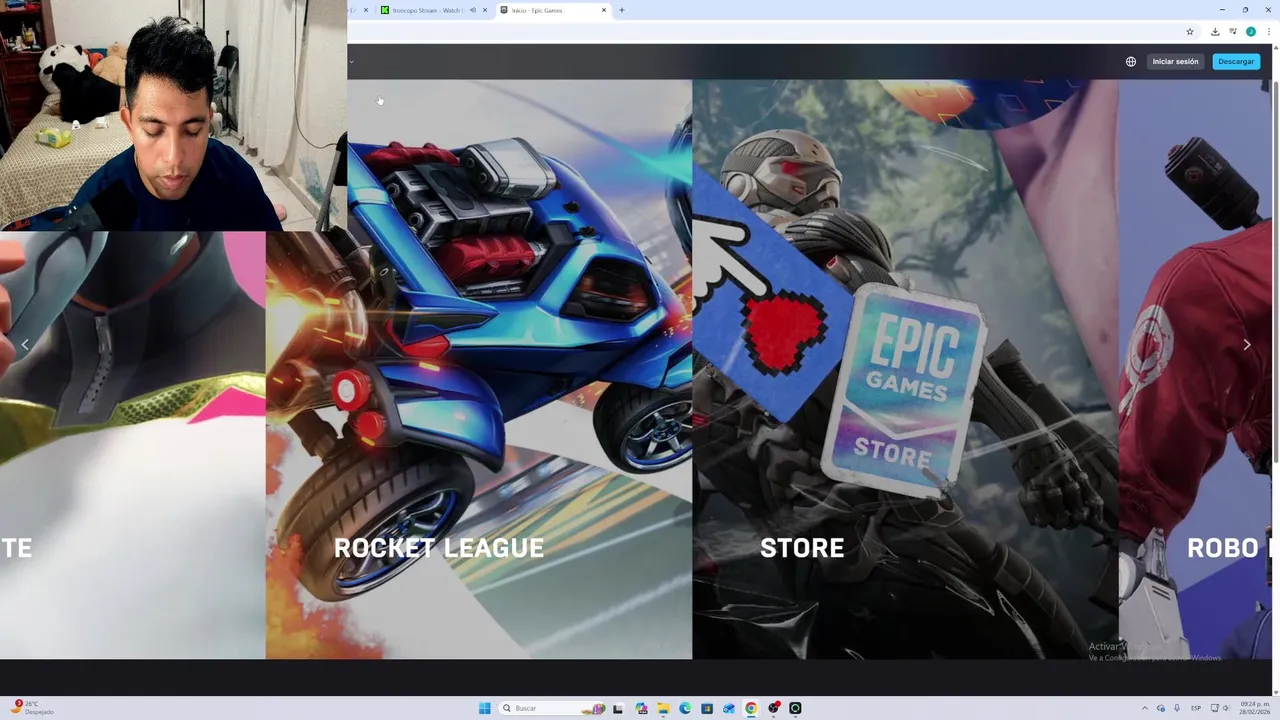Open the volume tray icon

pyautogui.click(x=1226, y=708)
